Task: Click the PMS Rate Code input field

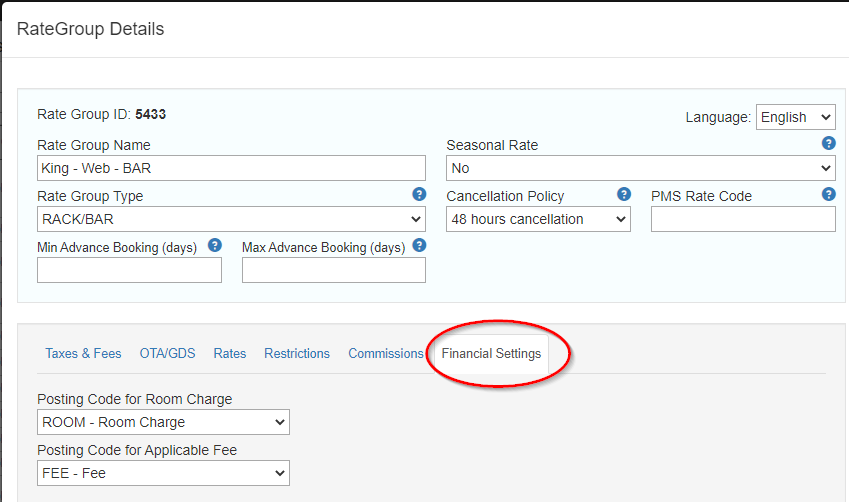Action: [743, 219]
